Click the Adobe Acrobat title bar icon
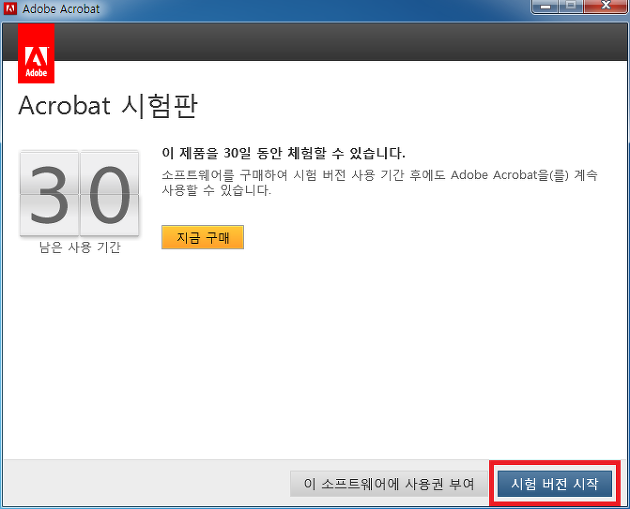Image resolution: width=630 pixels, height=509 pixels. tap(10, 8)
